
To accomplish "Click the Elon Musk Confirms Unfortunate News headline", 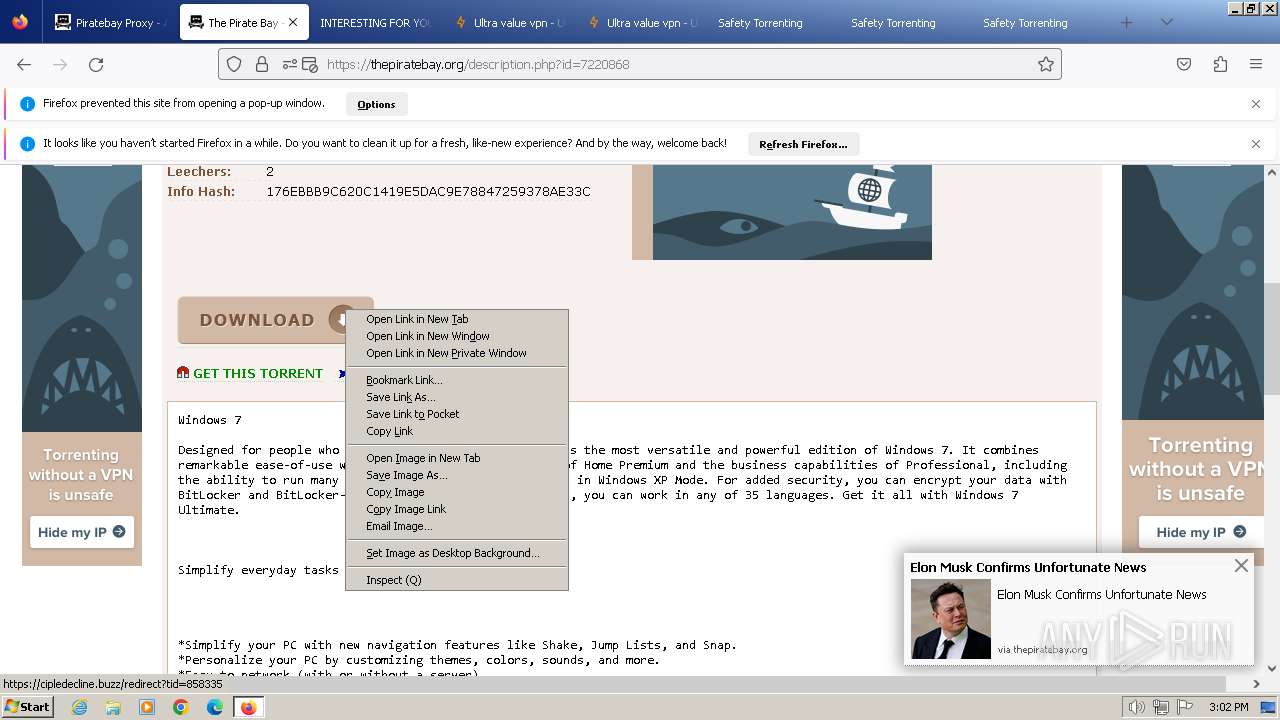I will click(x=1028, y=567).
